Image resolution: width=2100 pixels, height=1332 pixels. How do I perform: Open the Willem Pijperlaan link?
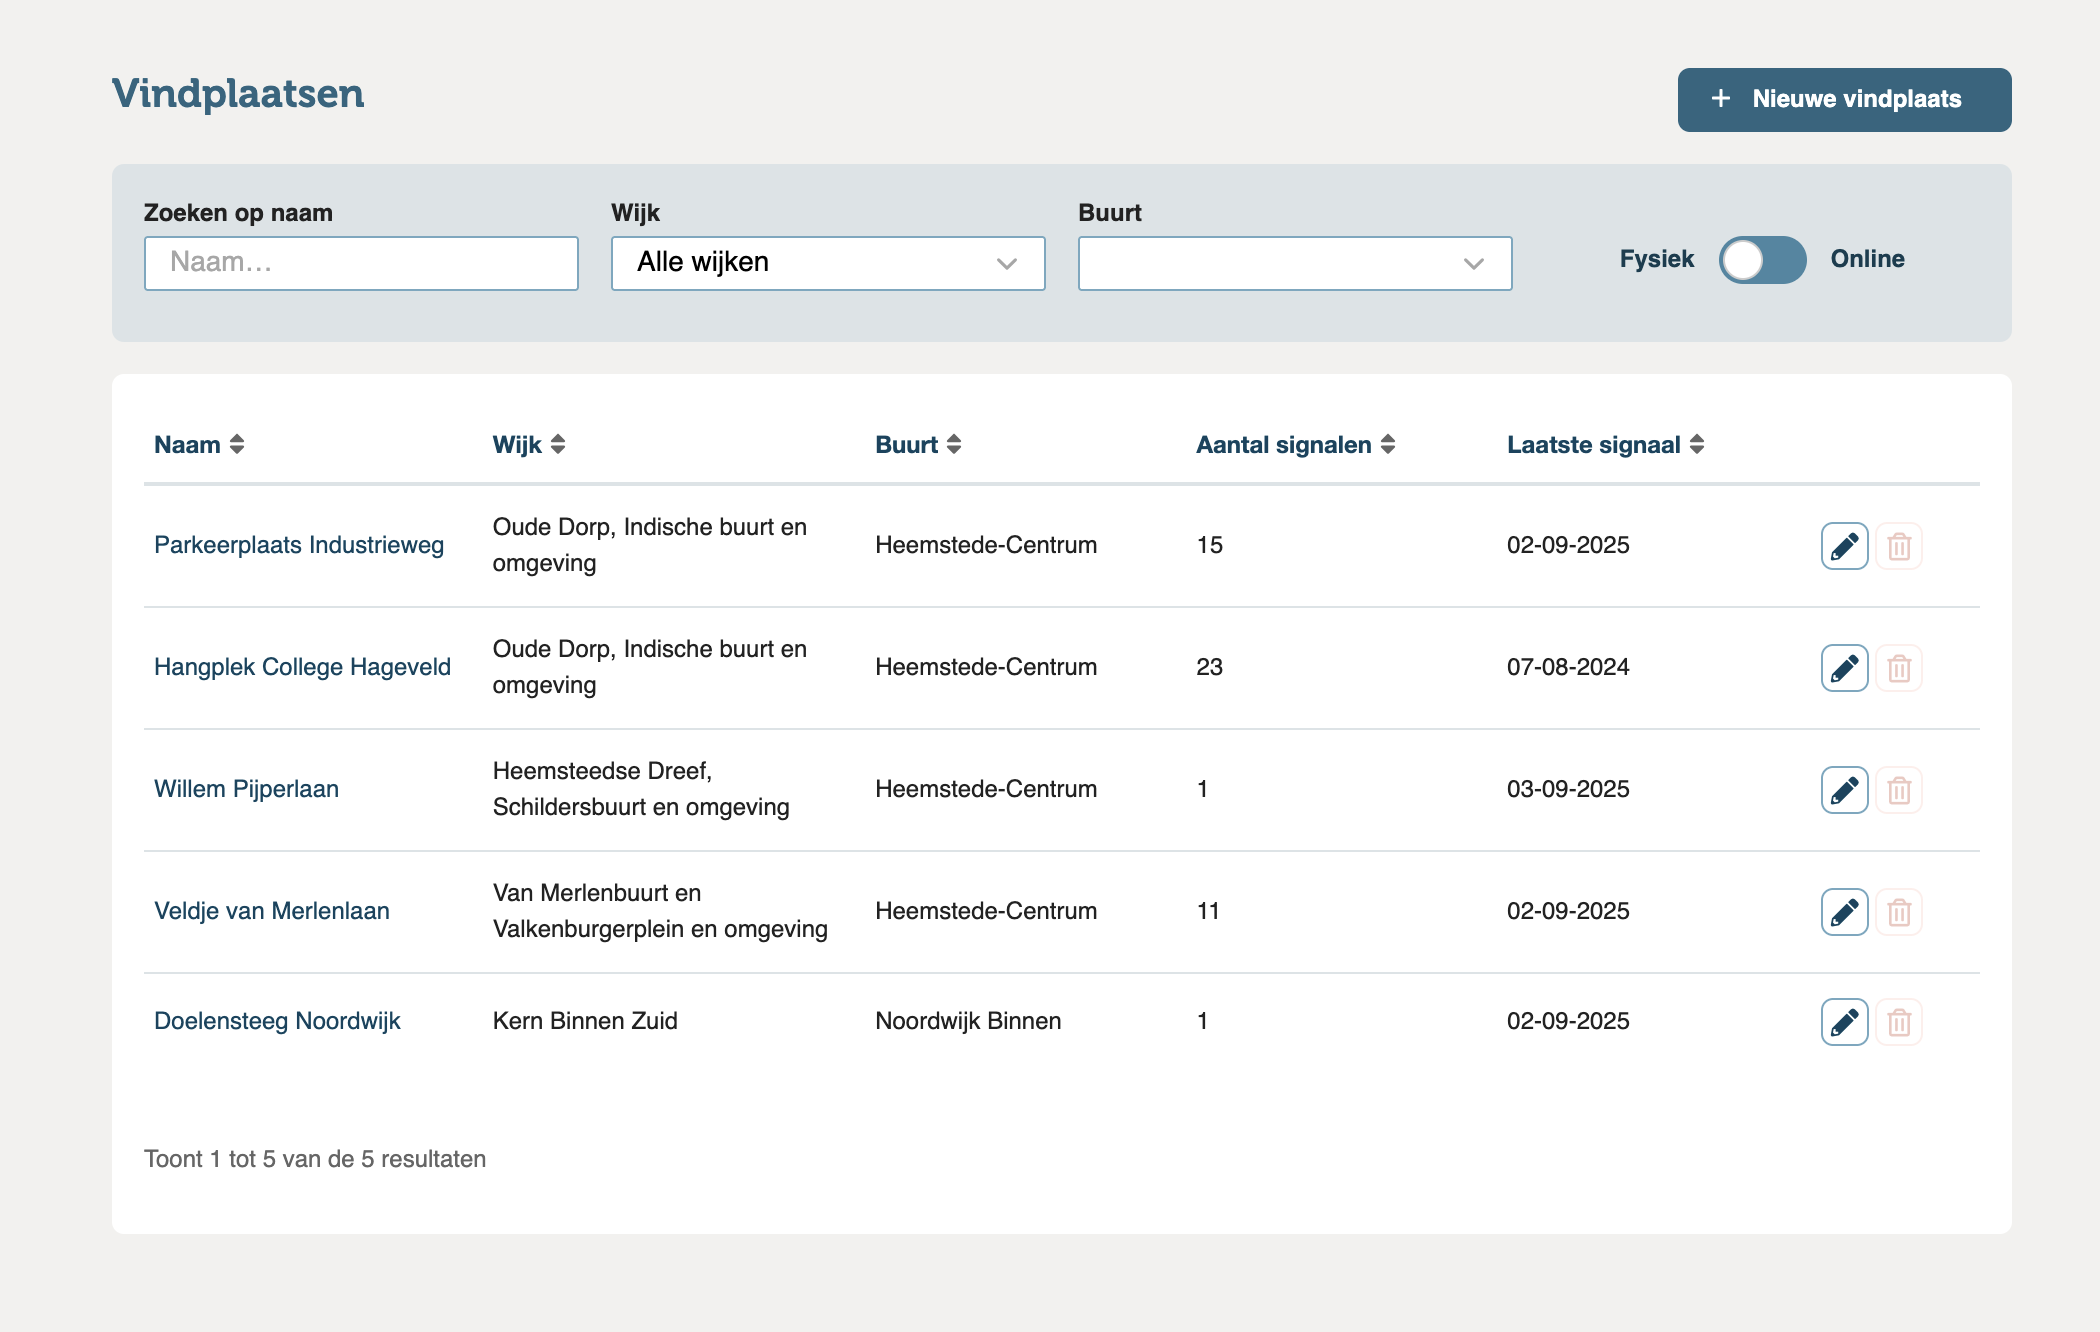(246, 789)
